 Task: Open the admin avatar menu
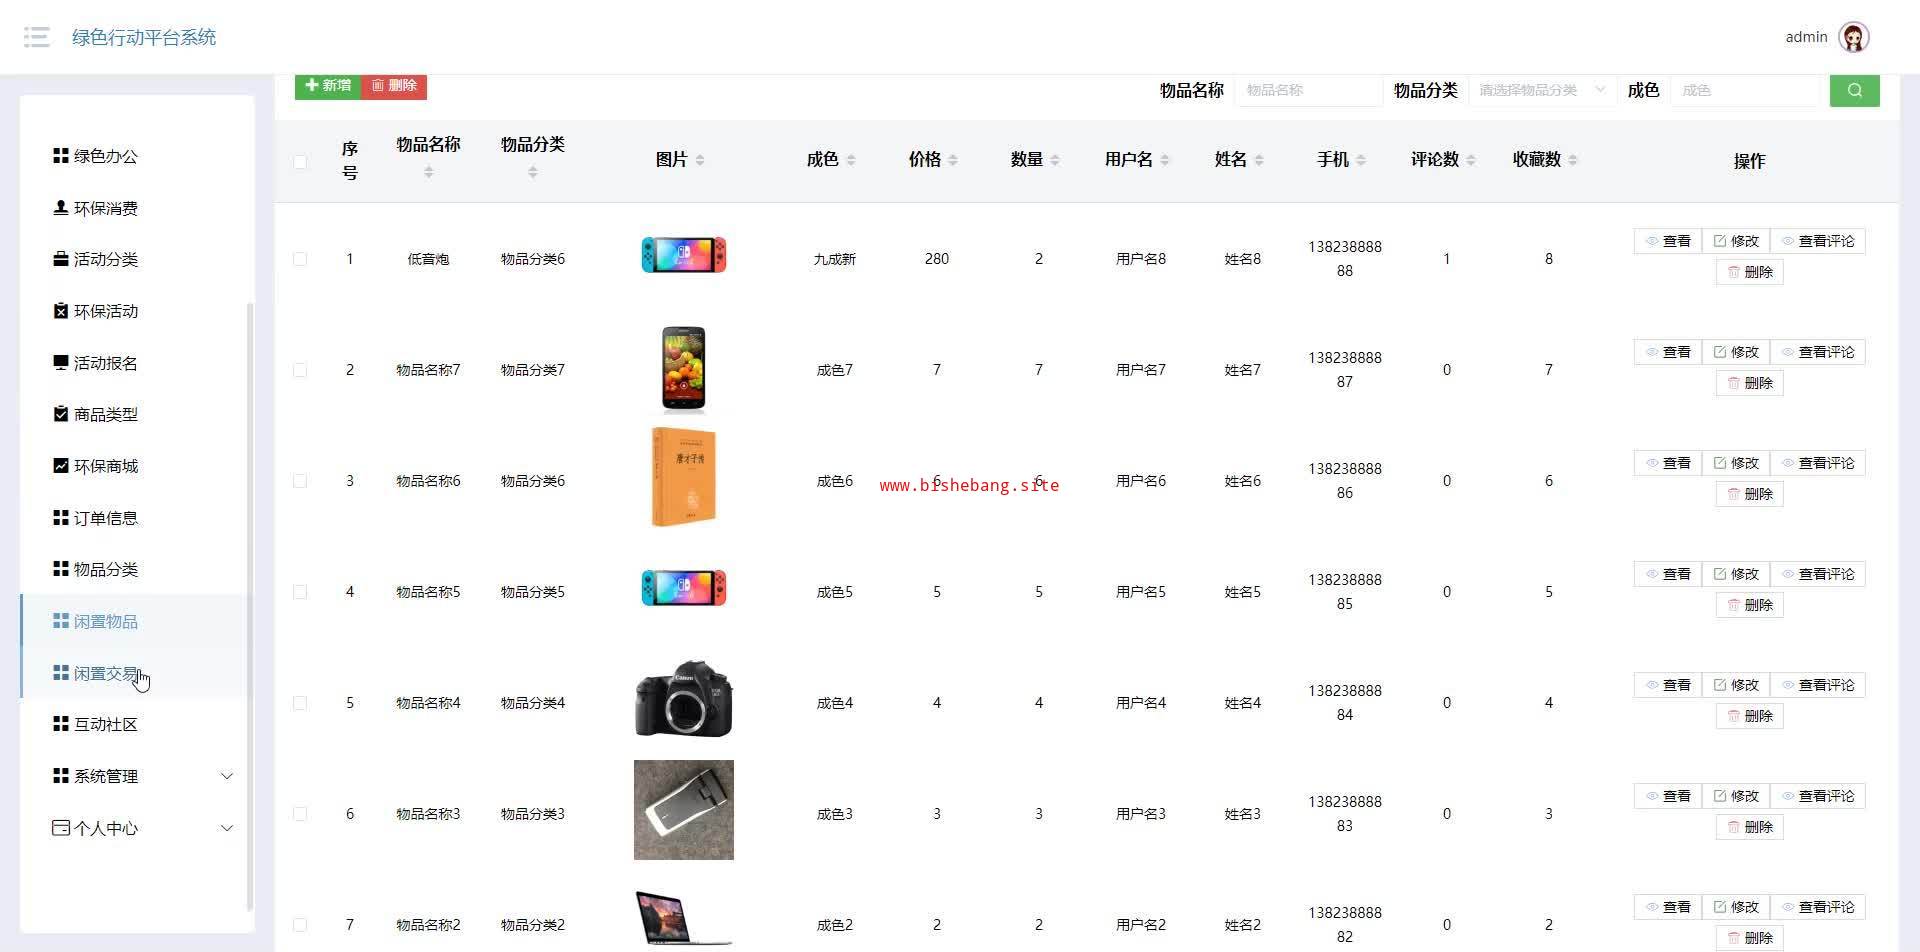click(1854, 37)
